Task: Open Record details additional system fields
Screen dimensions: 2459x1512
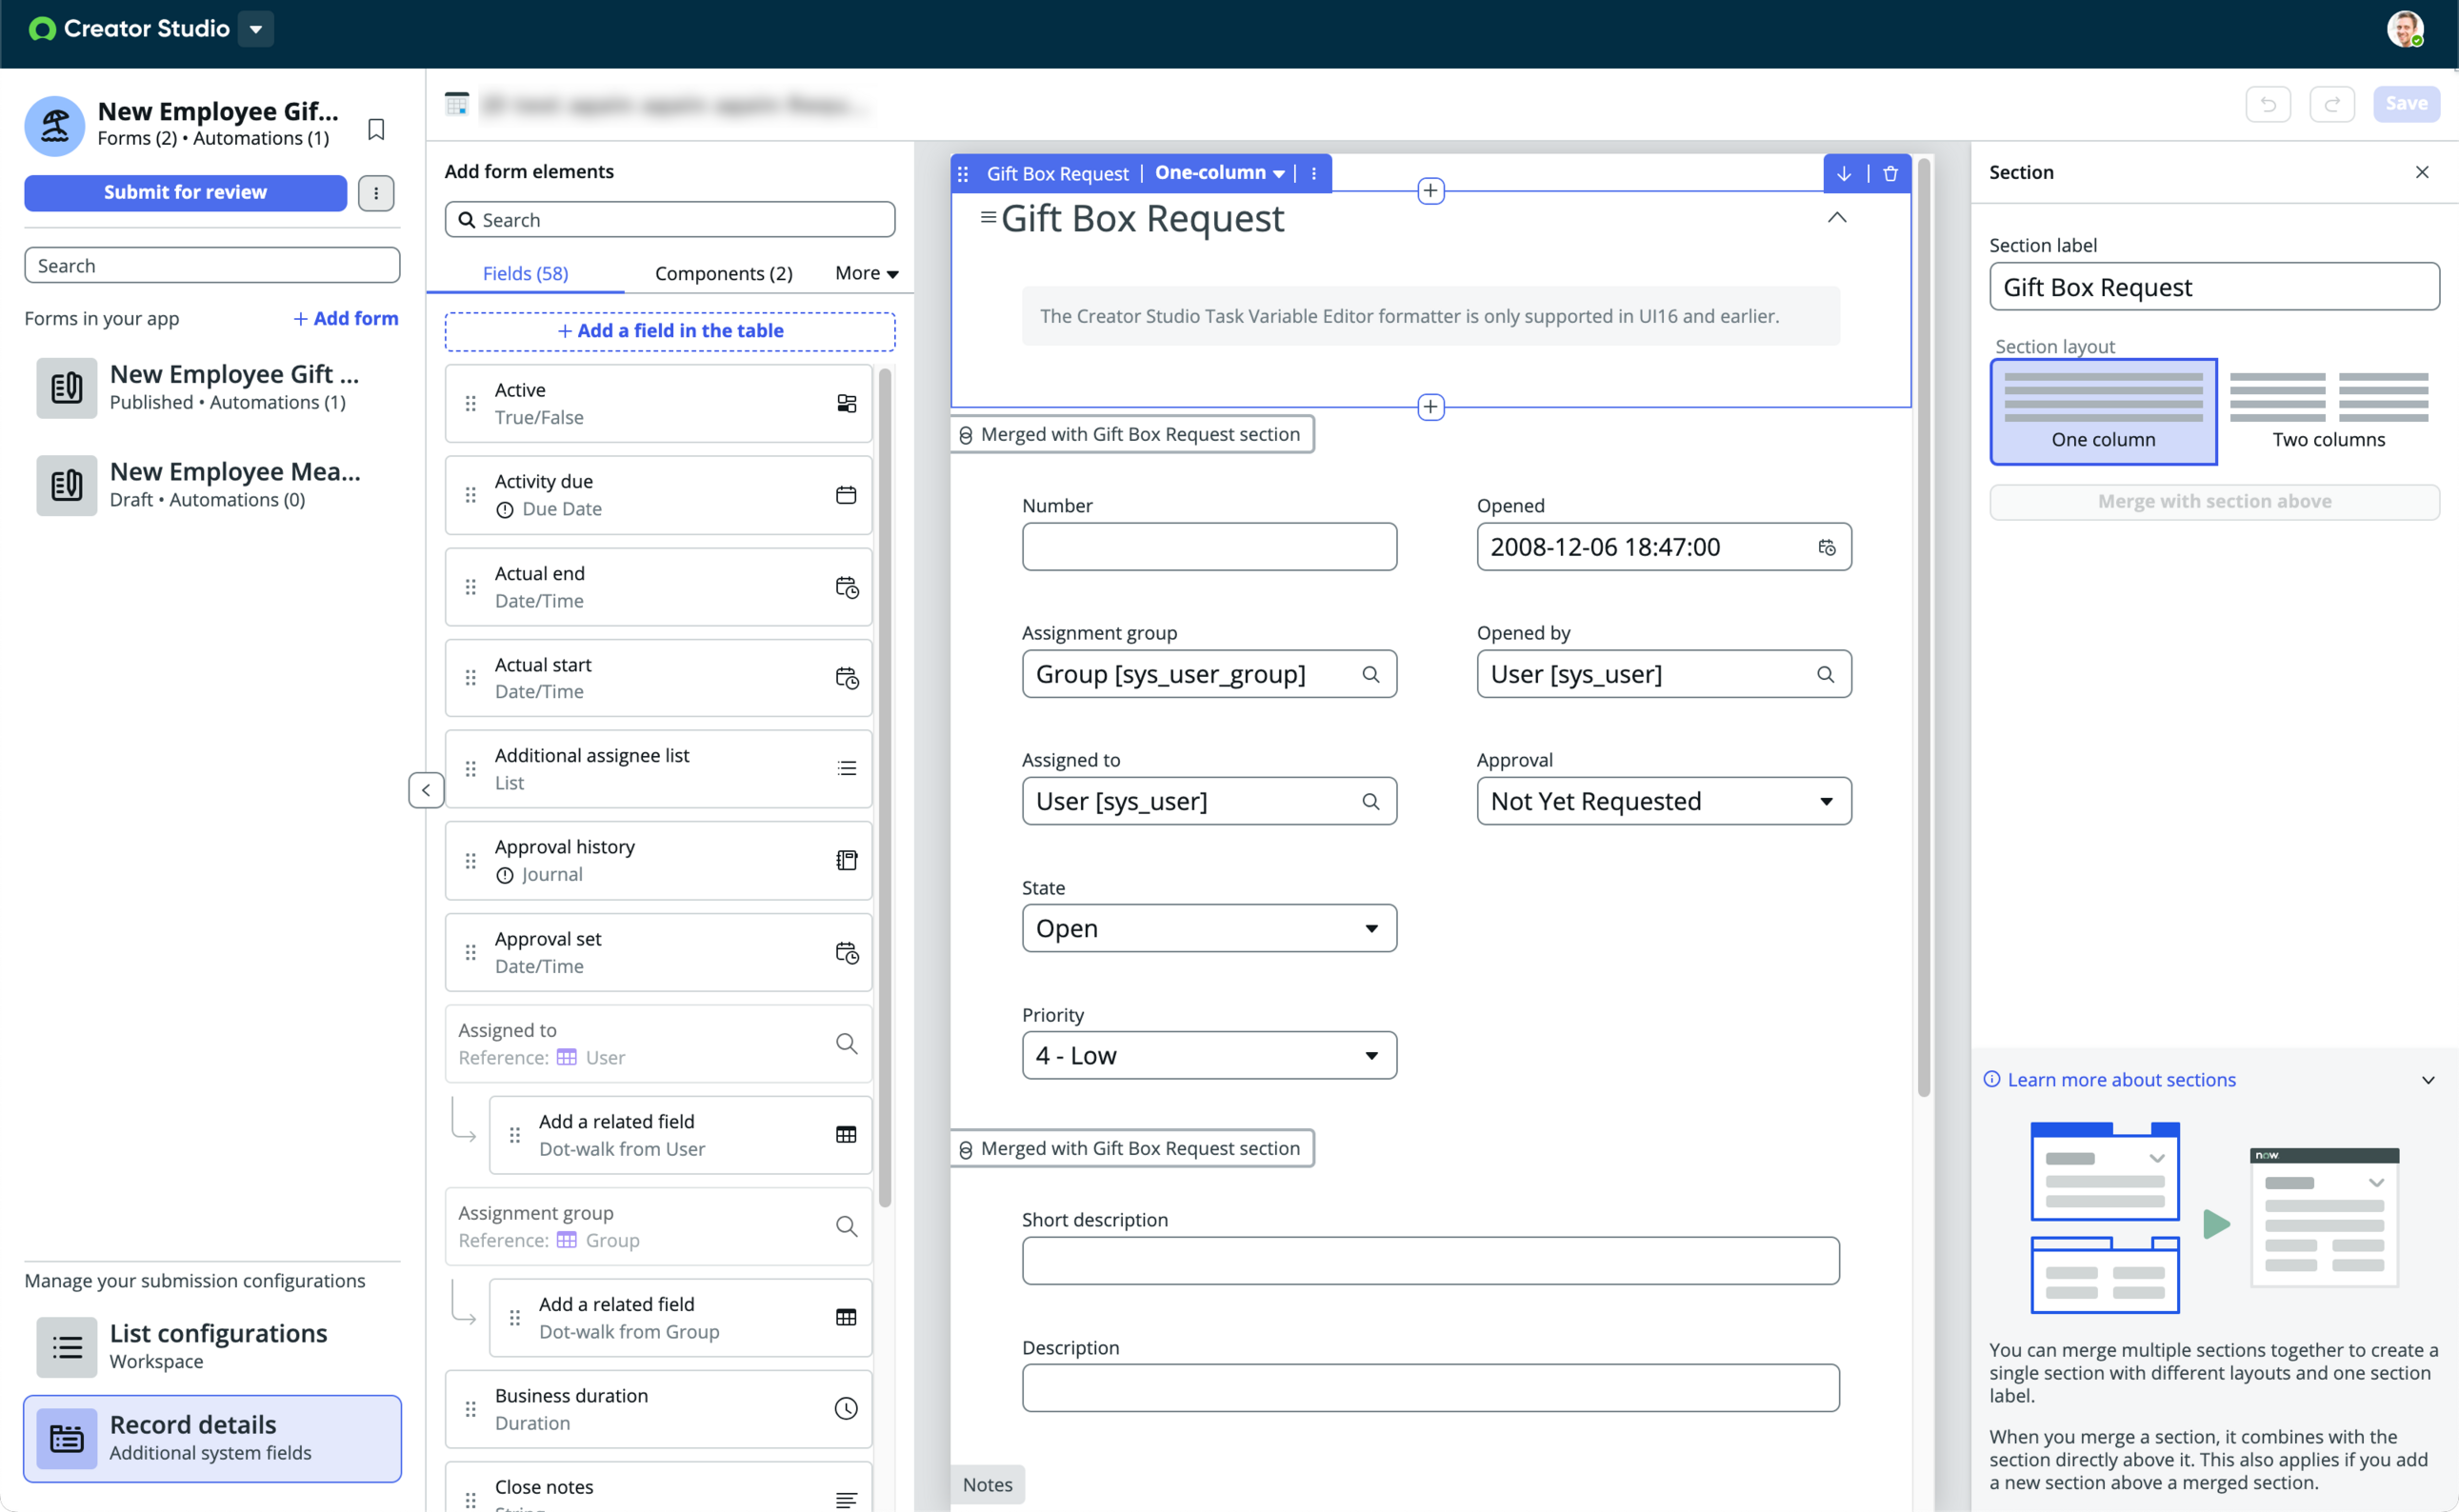Action: point(212,1437)
